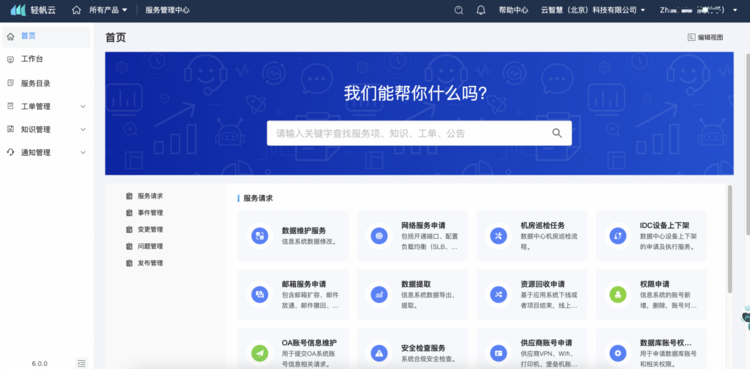Click the keyword search input field

pos(409,133)
